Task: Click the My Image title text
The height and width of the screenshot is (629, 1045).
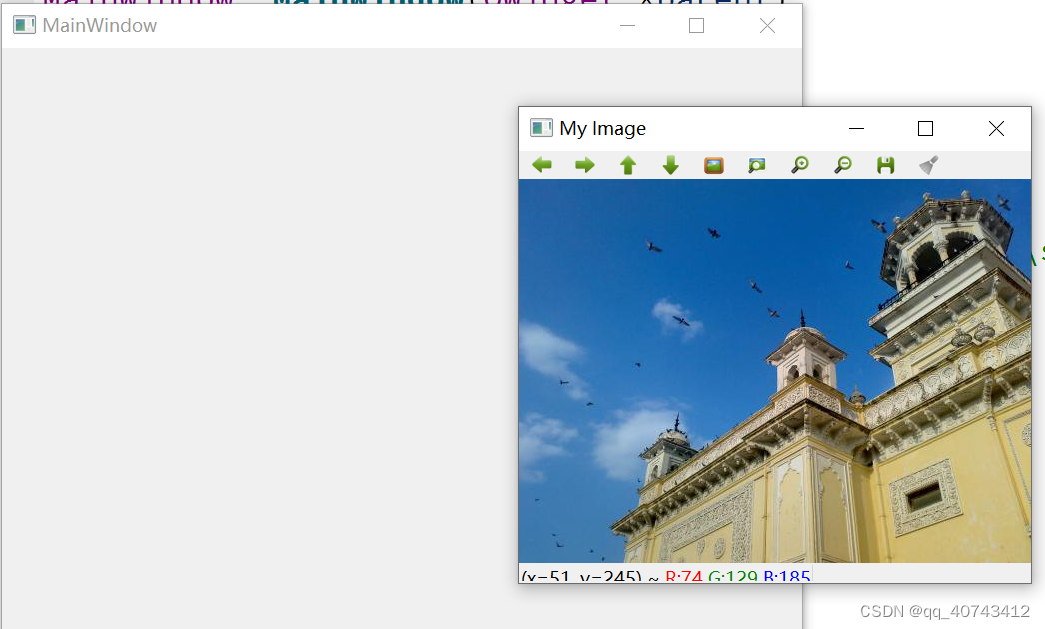Action: coord(602,128)
